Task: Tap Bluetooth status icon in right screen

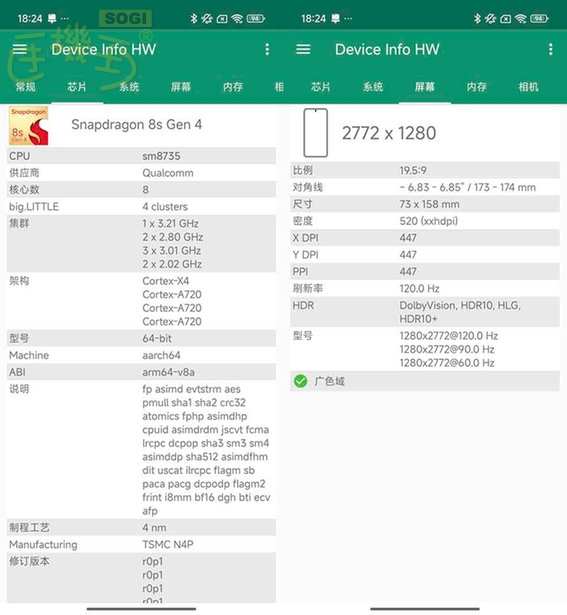Action: tap(477, 18)
